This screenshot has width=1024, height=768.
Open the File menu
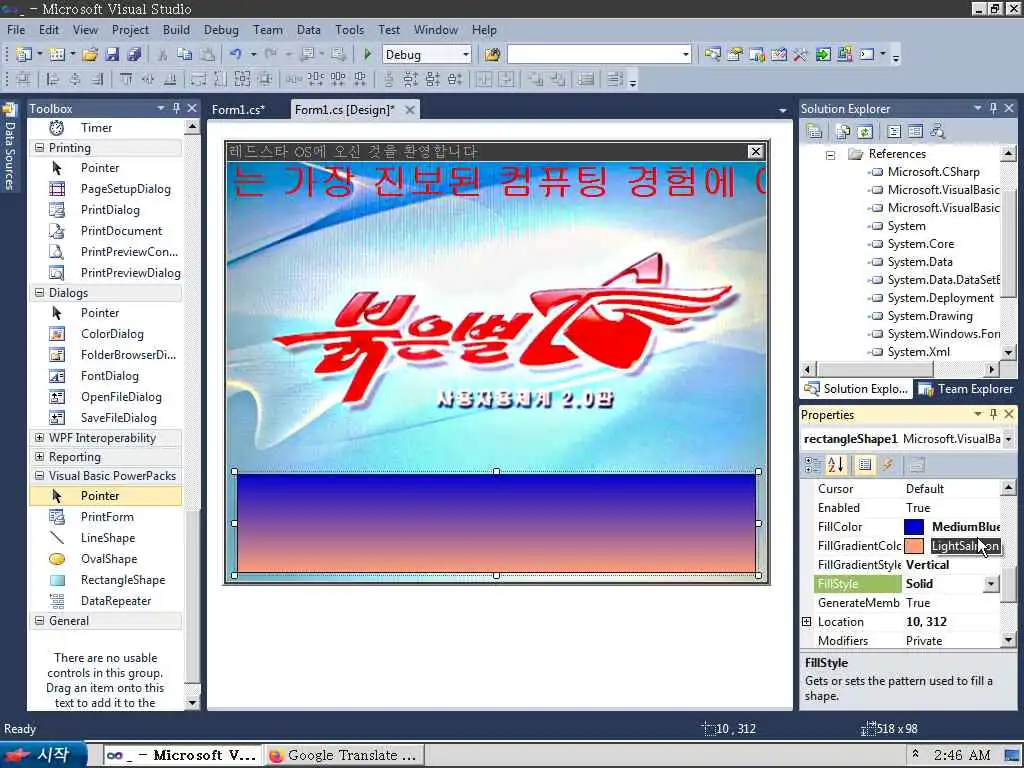click(x=16, y=29)
